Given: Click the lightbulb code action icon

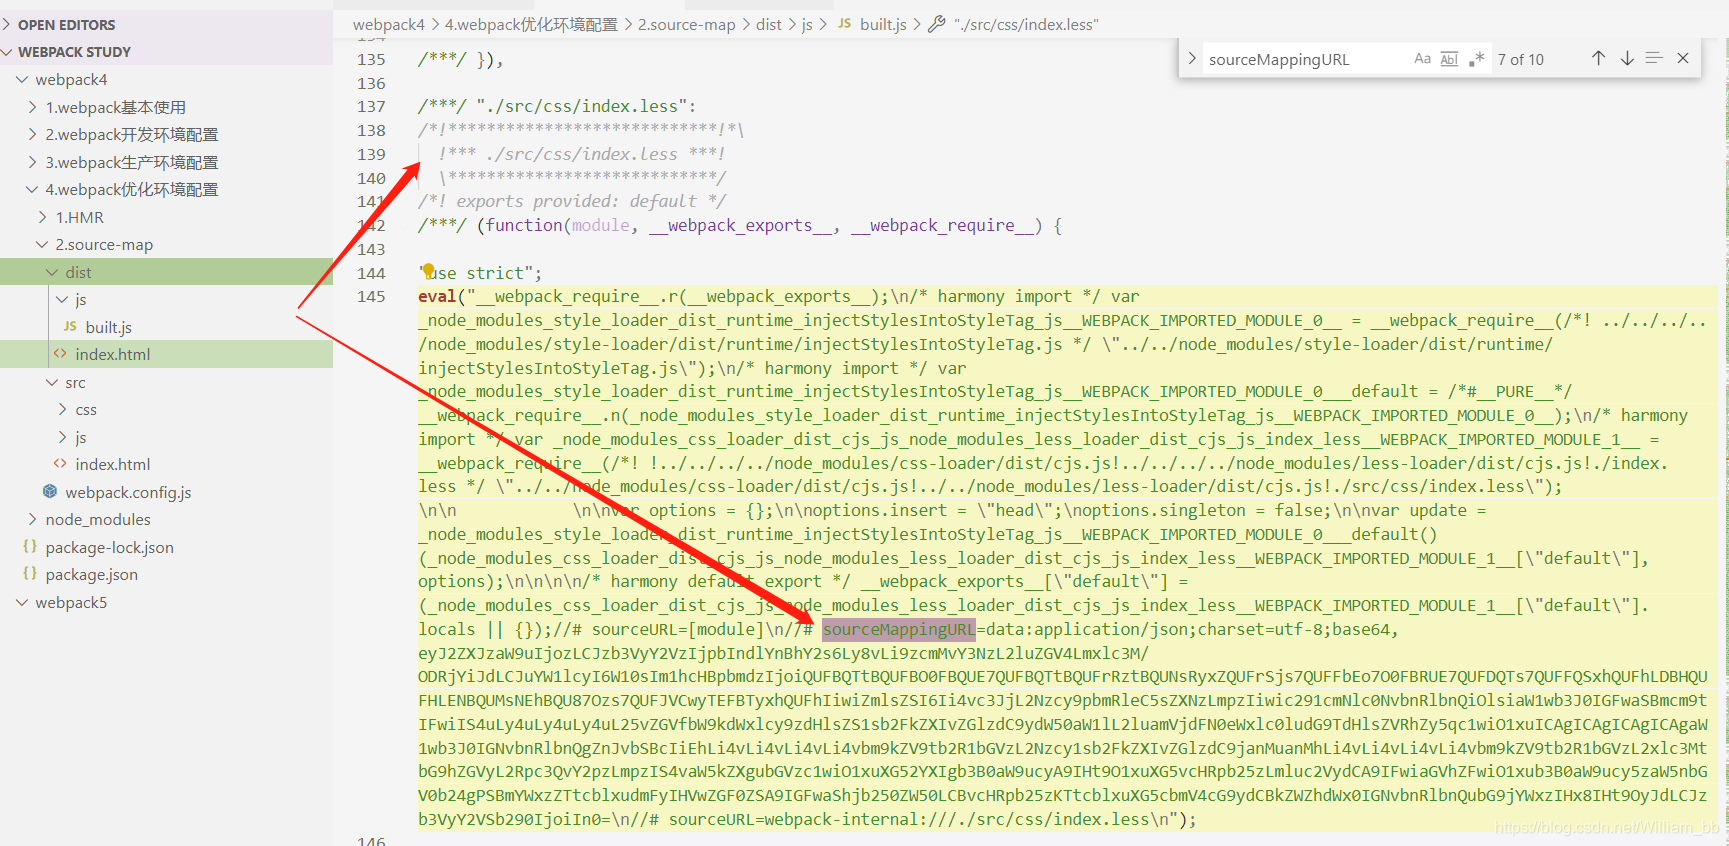Looking at the screenshot, I should 428,270.
